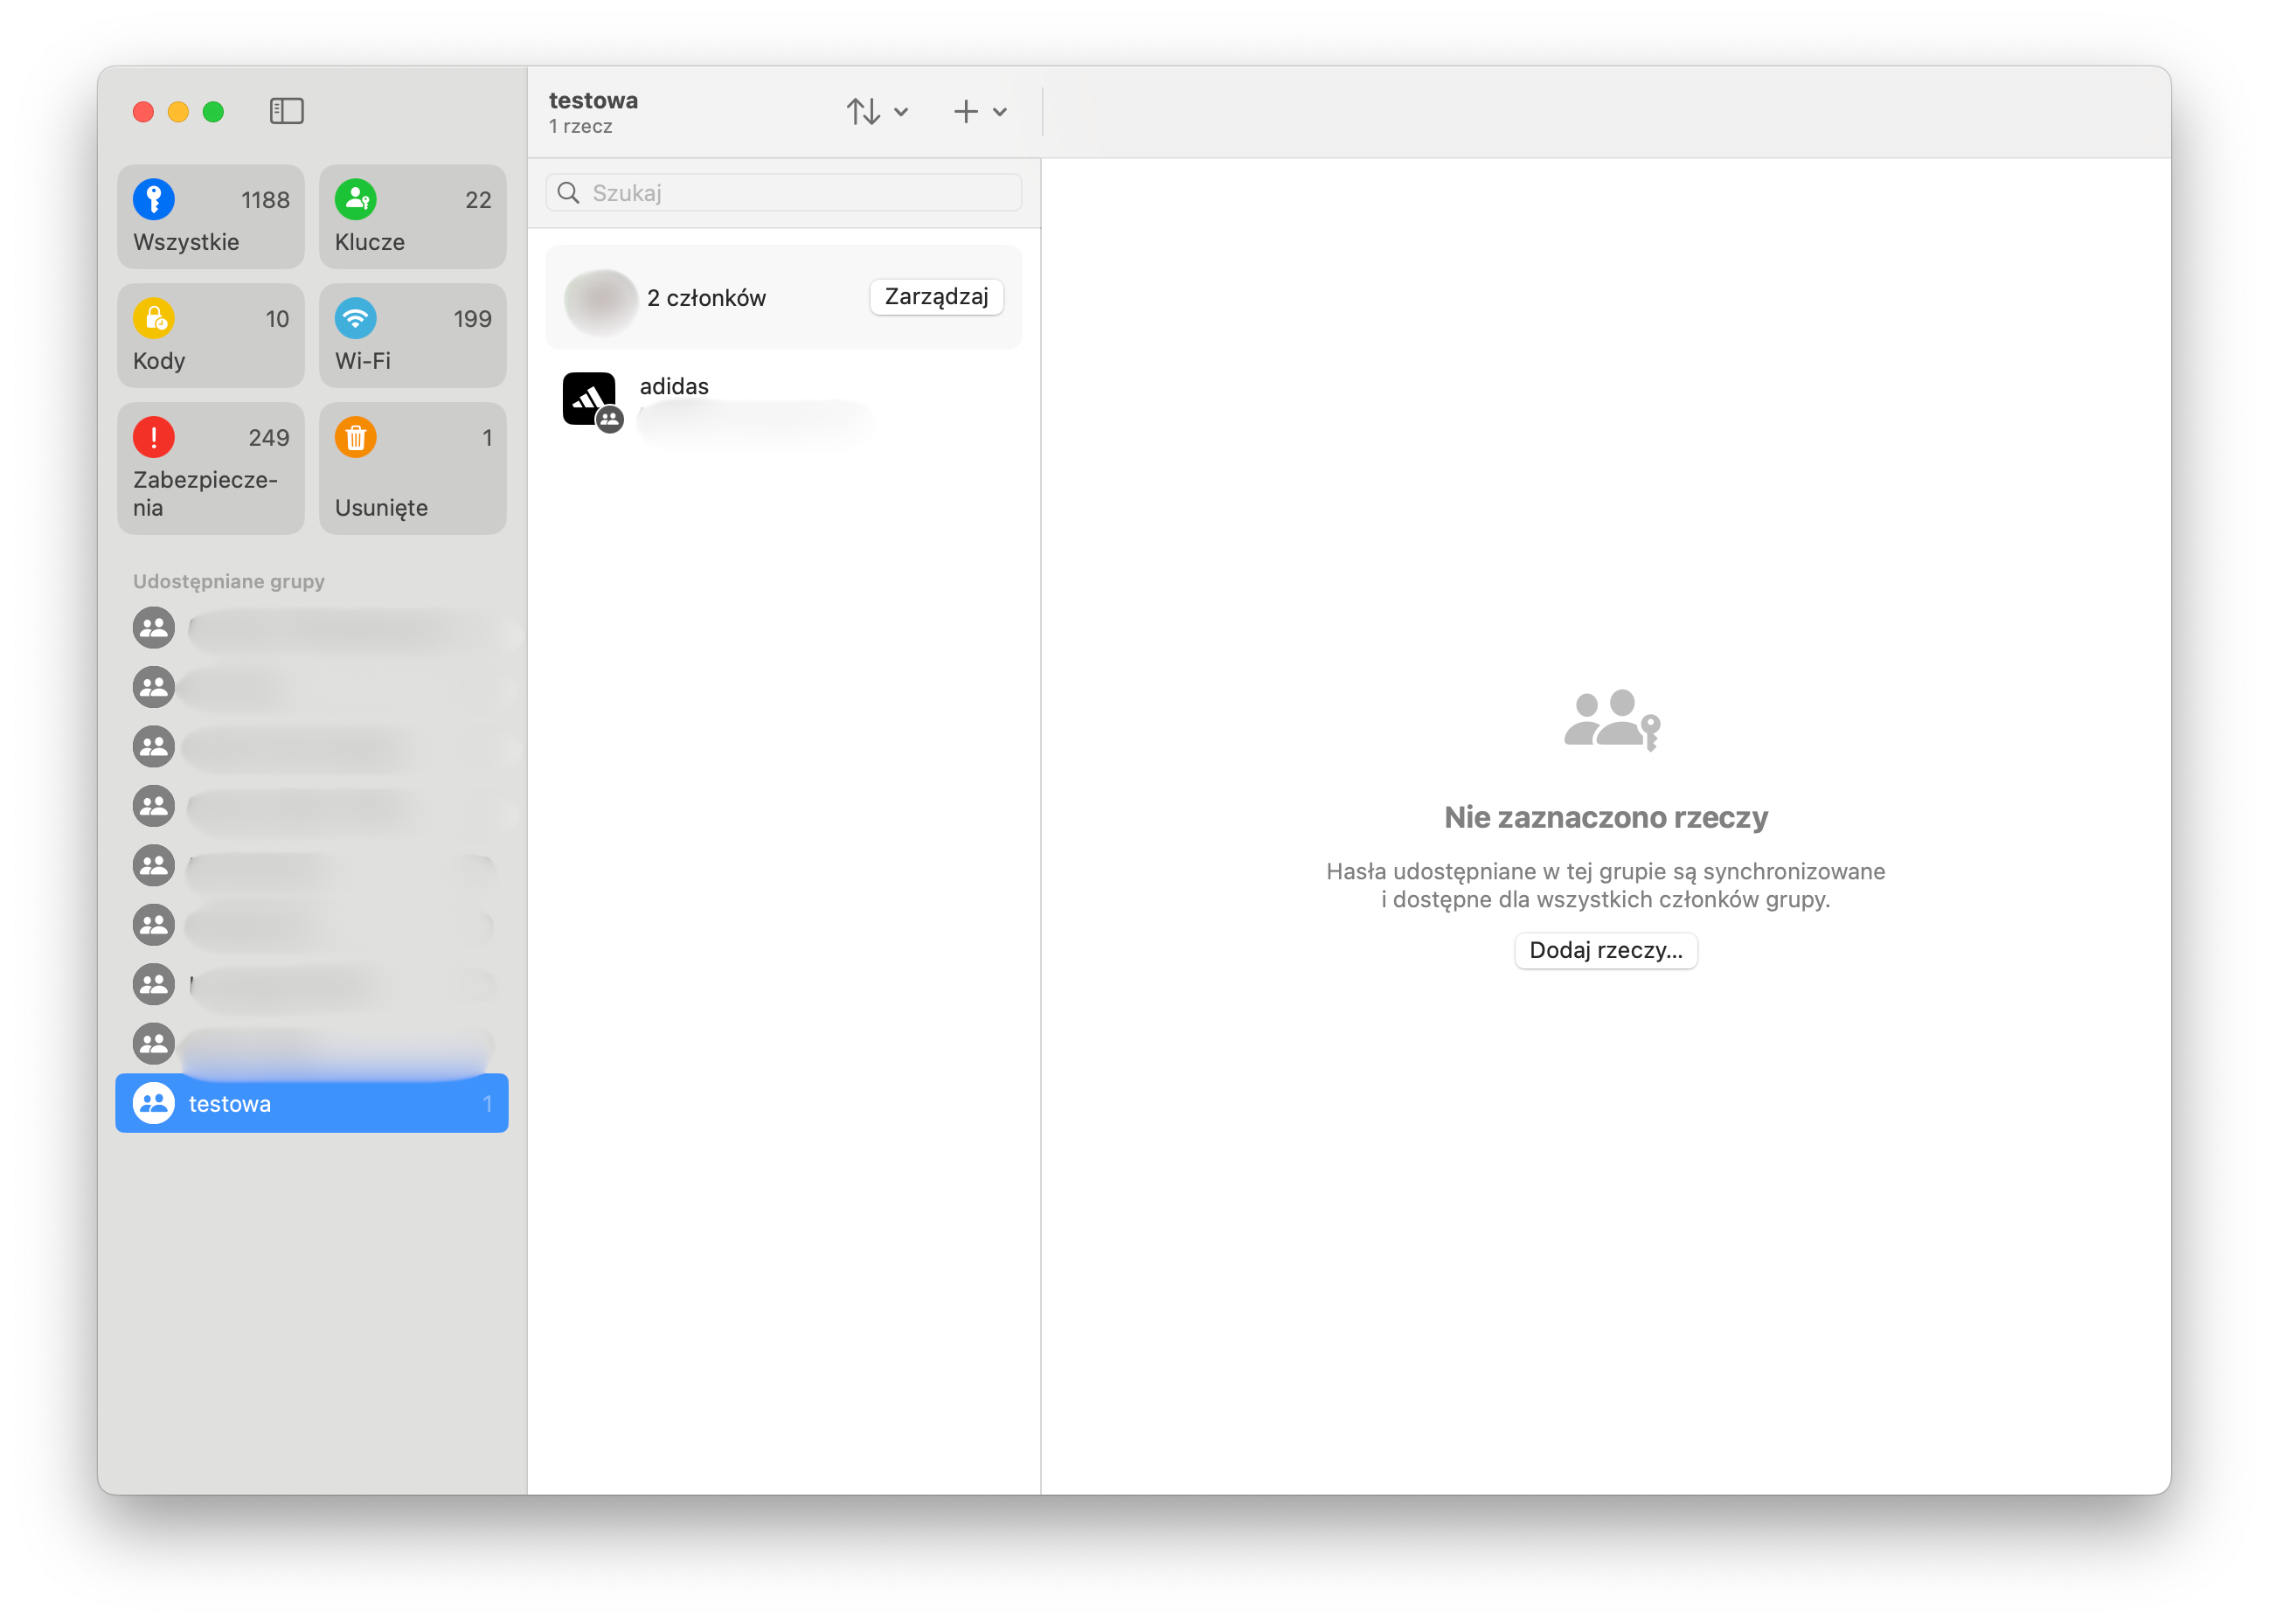Click the adidas app icon
Screen dimensions: 2269x1624
pyautogui.click(x=589, y=399)
